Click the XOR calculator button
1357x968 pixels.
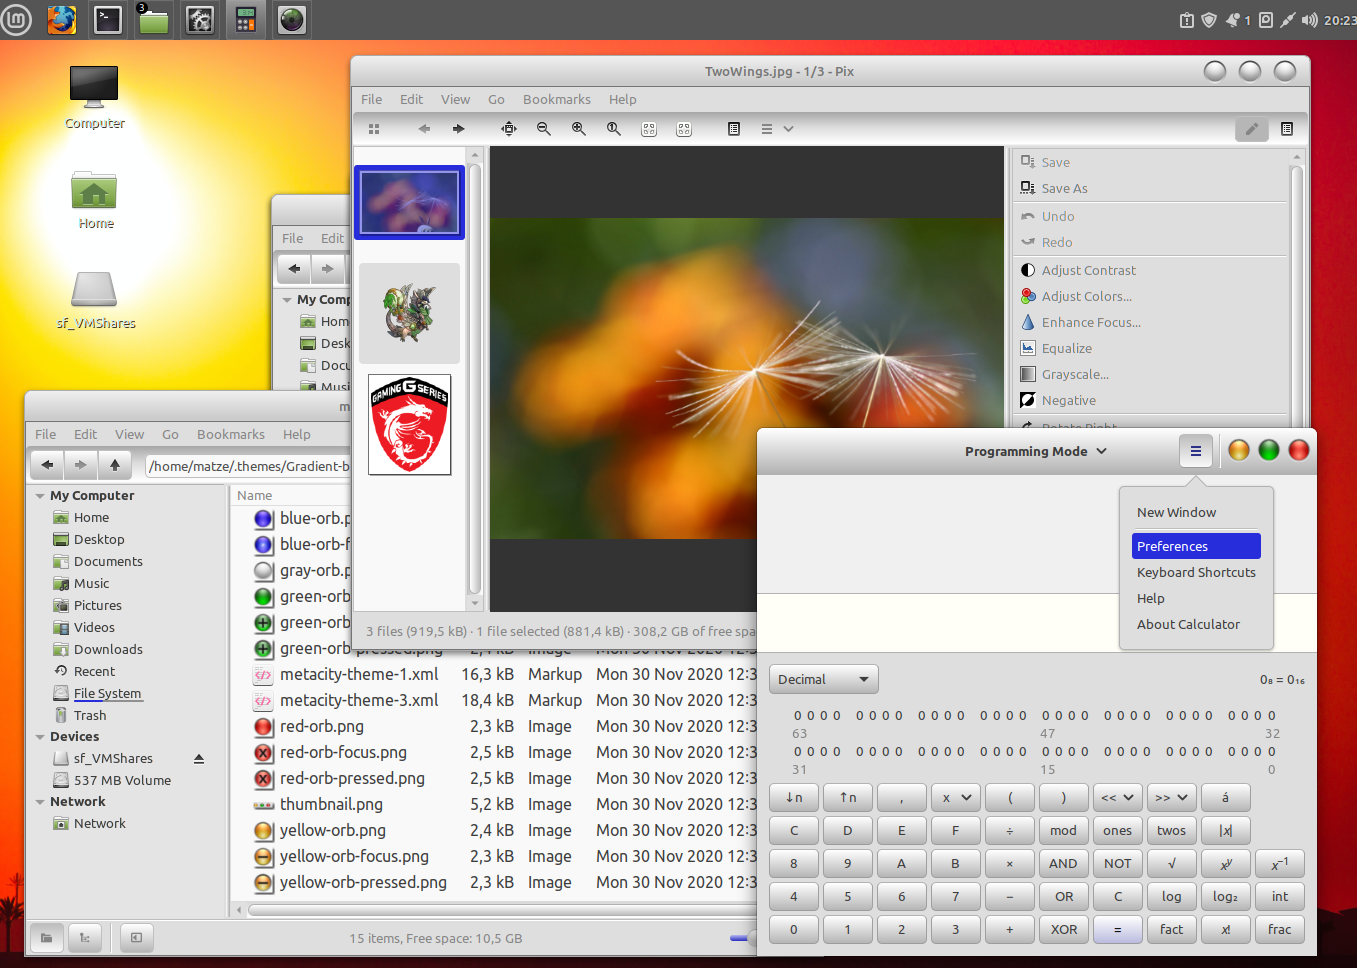point(1063,929)
